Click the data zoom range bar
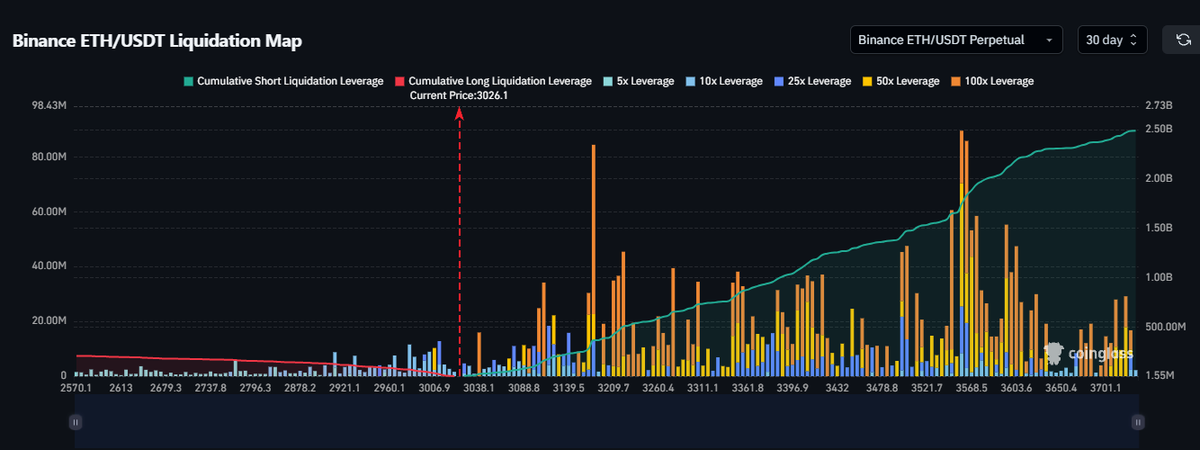Screen dimensions: 1200x450 [x=605, y=422]
